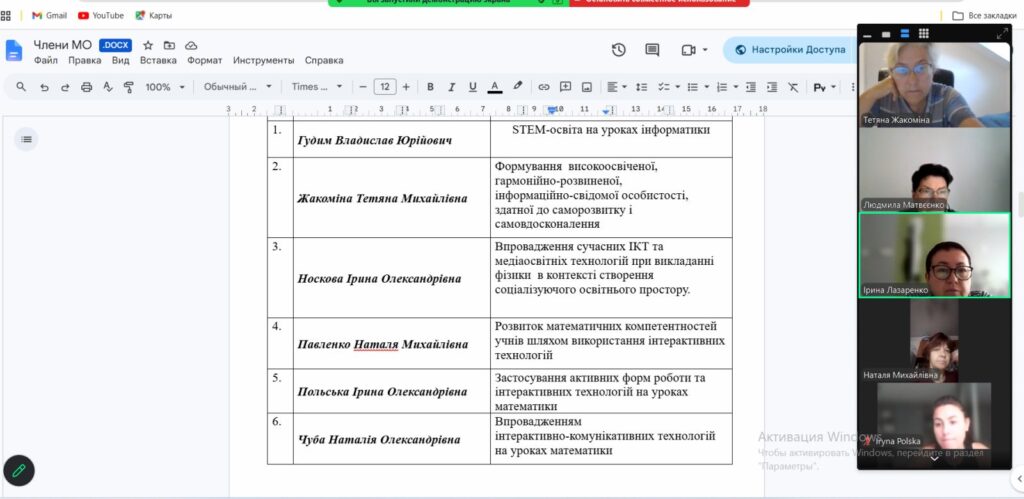
Task: Open the Файл menu
Action: [x=46, y=60]
